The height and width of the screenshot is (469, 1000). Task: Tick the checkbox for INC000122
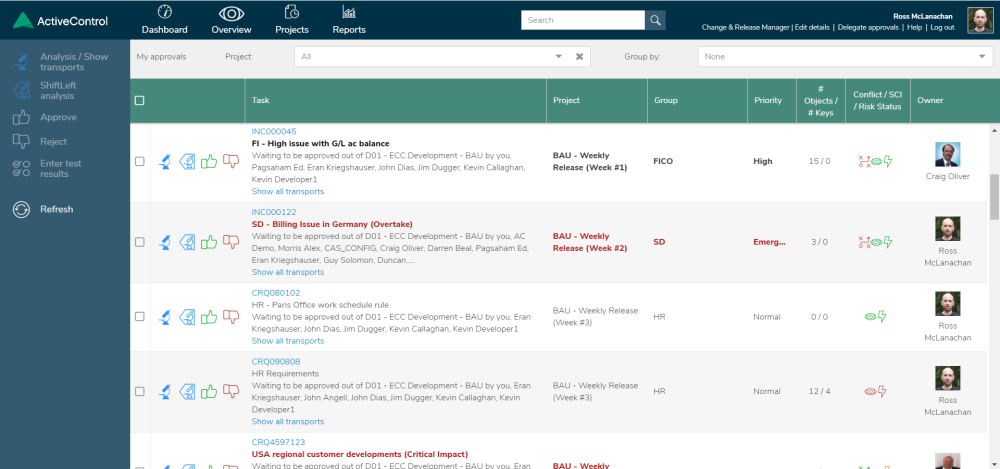(x=140, y=242)
